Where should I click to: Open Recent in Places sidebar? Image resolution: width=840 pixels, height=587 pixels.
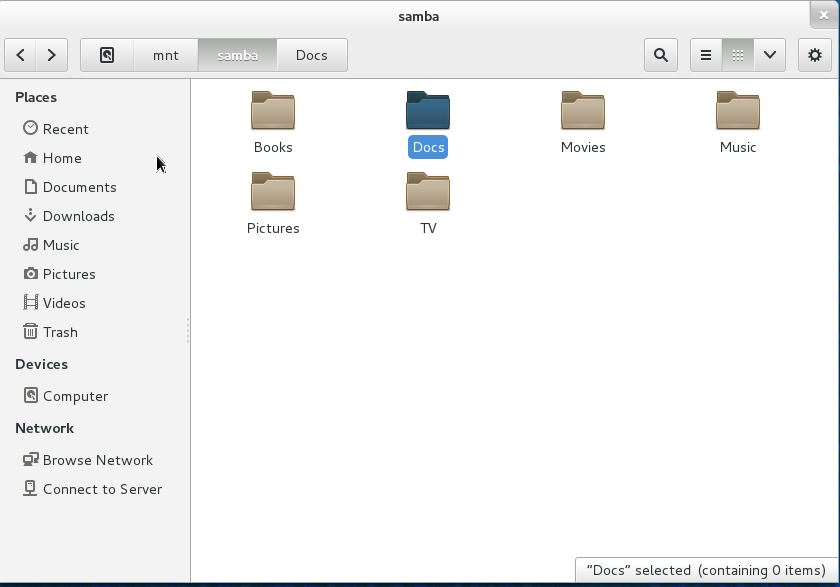point(65,129)
